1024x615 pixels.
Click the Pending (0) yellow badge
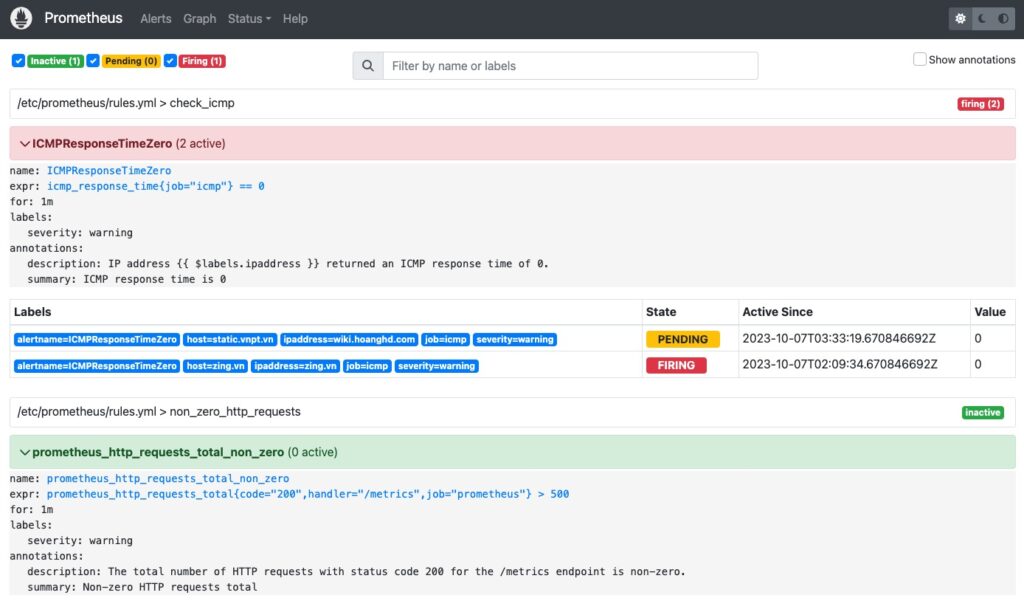coord(131,61)
